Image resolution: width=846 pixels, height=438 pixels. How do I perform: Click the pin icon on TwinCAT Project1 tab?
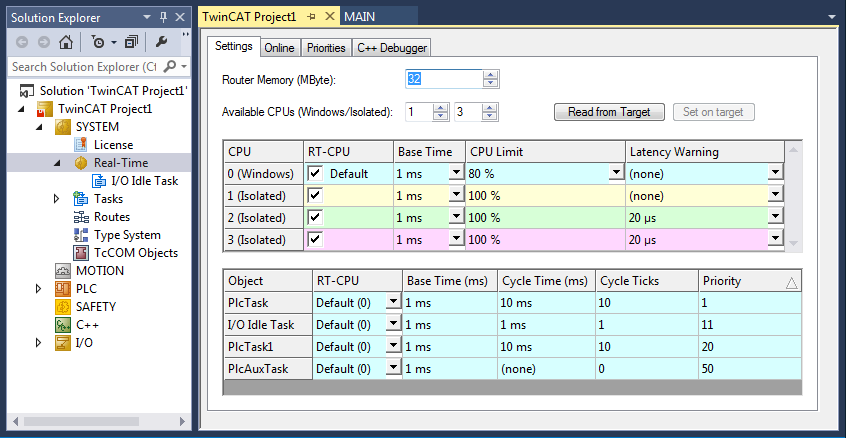tap(311, 17)
